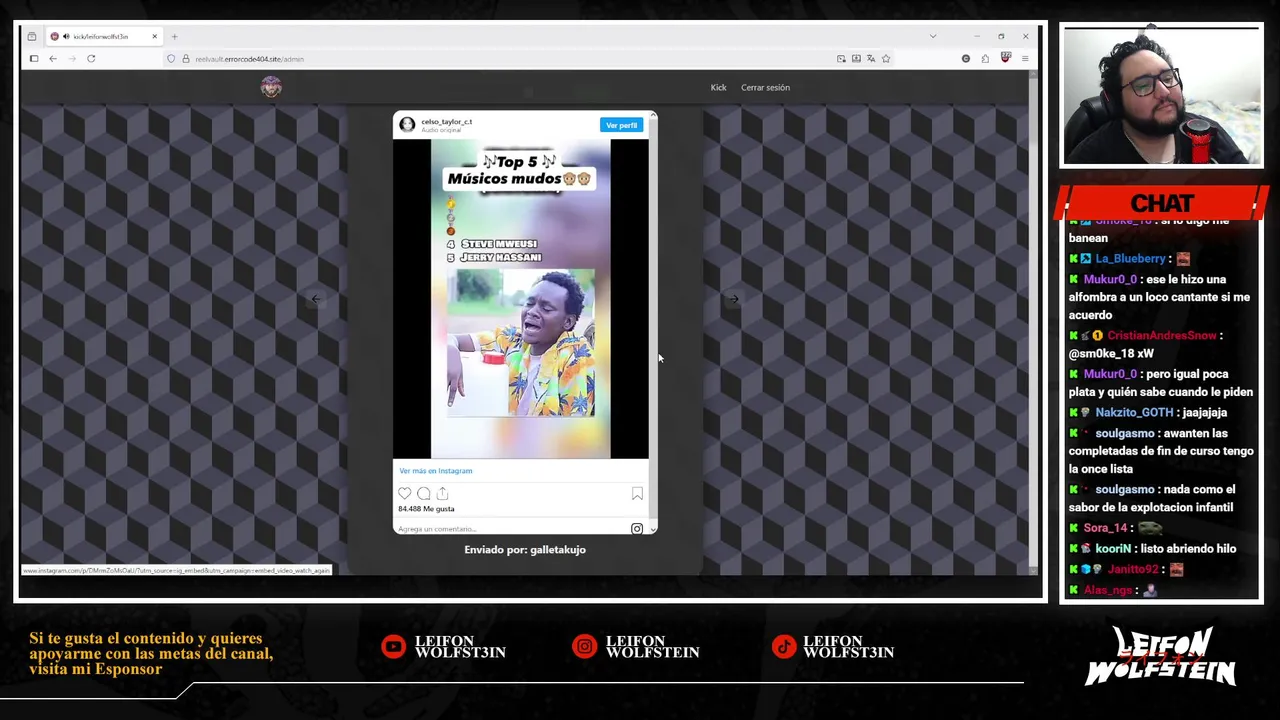This screenshot has height=720, width=1280.
Task: Open tracking protection shield icon
Action: pos(171,59)
